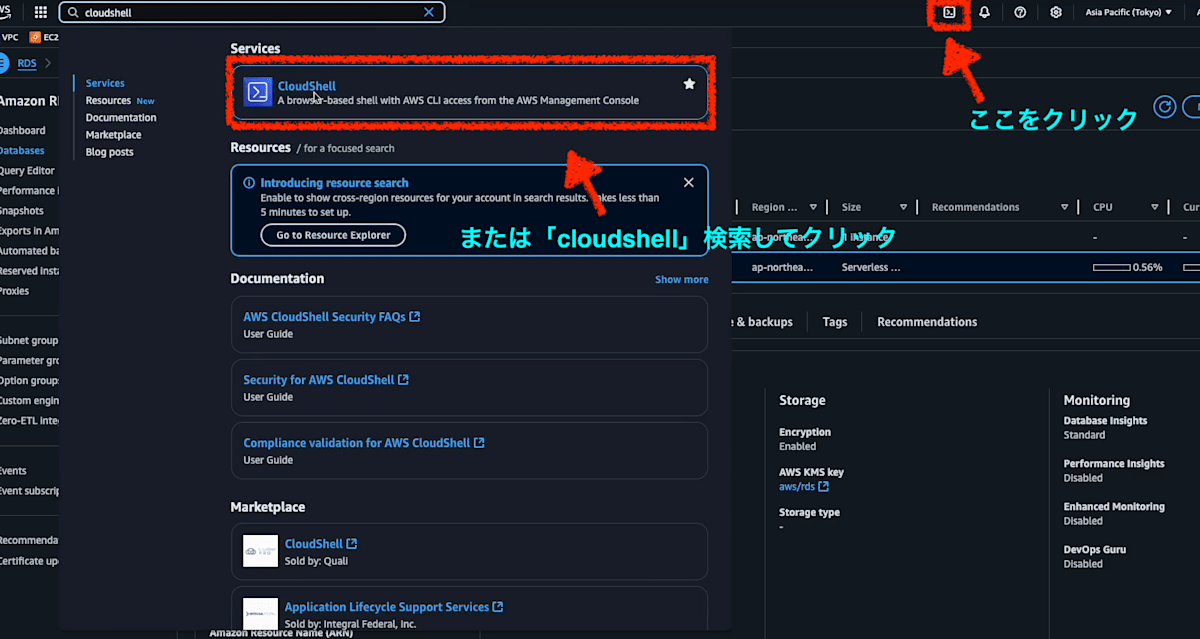Image resolution: width=1200 pixels, height=639 pixels.
Task: Filter search results by Services
Action: [105, 83]
